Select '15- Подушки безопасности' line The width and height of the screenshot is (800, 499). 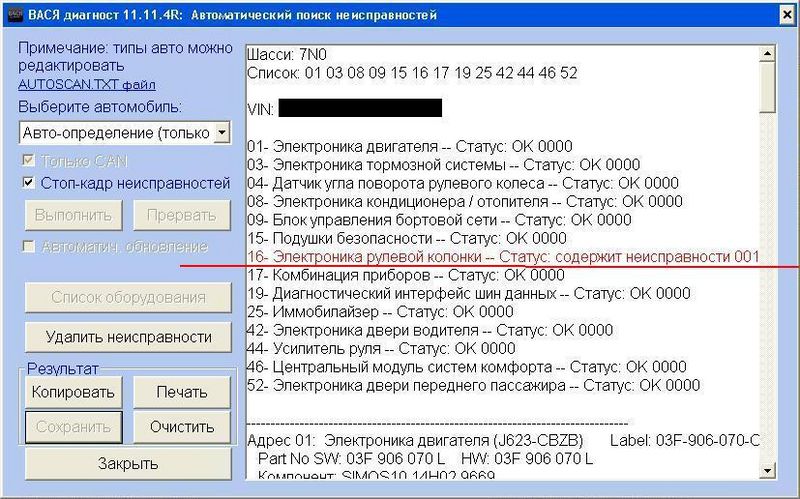click(x=407, y=238)
